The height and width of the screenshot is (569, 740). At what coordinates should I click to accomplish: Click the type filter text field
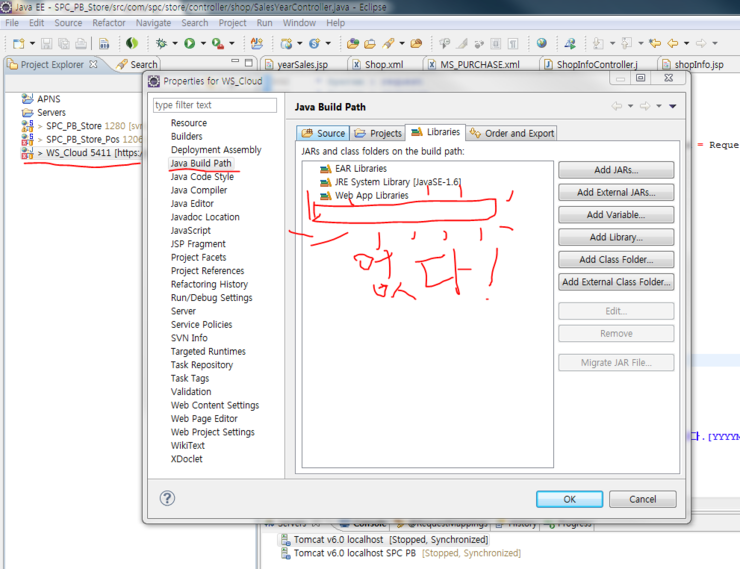pyautogui.click(x=215, y=105)
